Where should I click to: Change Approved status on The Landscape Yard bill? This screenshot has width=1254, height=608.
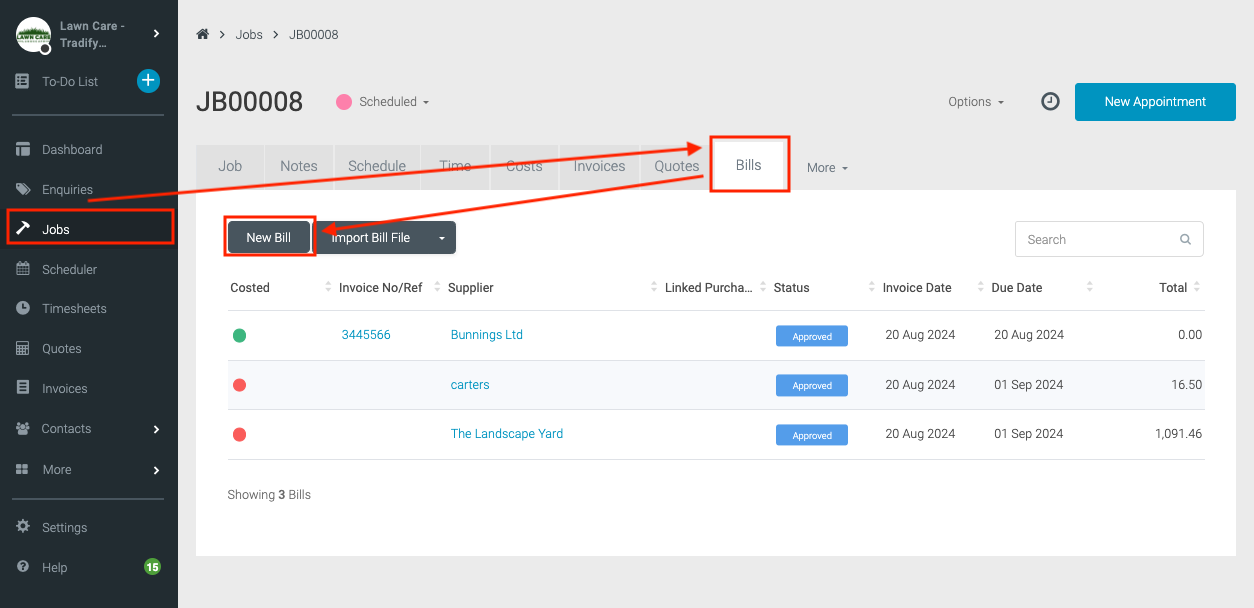tap(811, 434)
